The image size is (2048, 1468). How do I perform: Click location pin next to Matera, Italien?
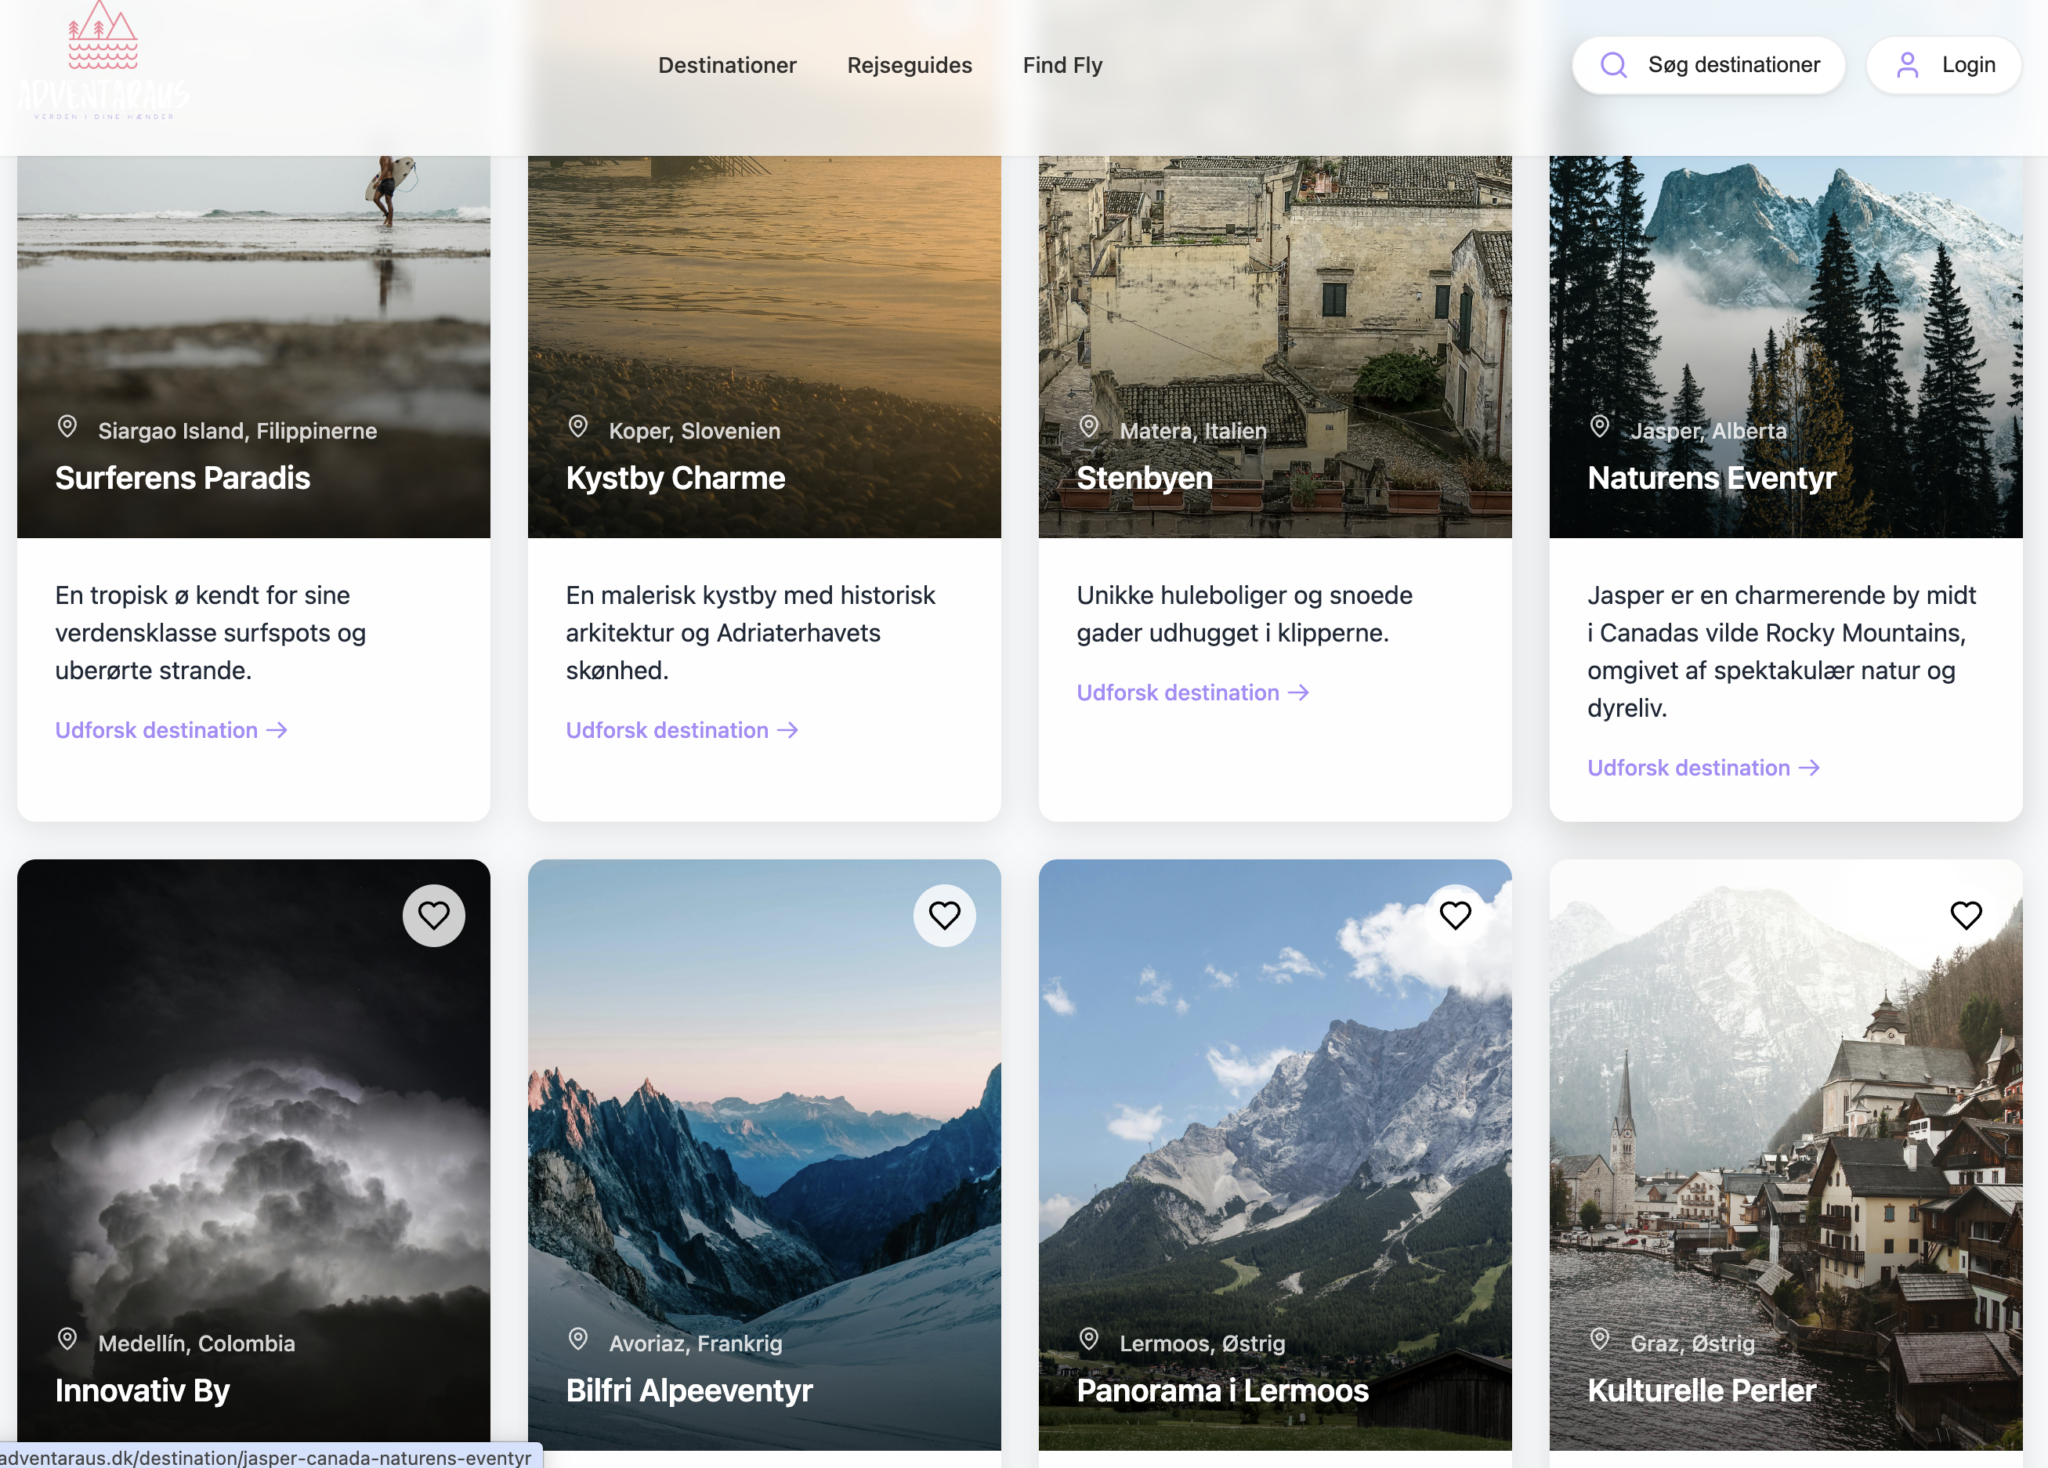(x=1089, y=427)
